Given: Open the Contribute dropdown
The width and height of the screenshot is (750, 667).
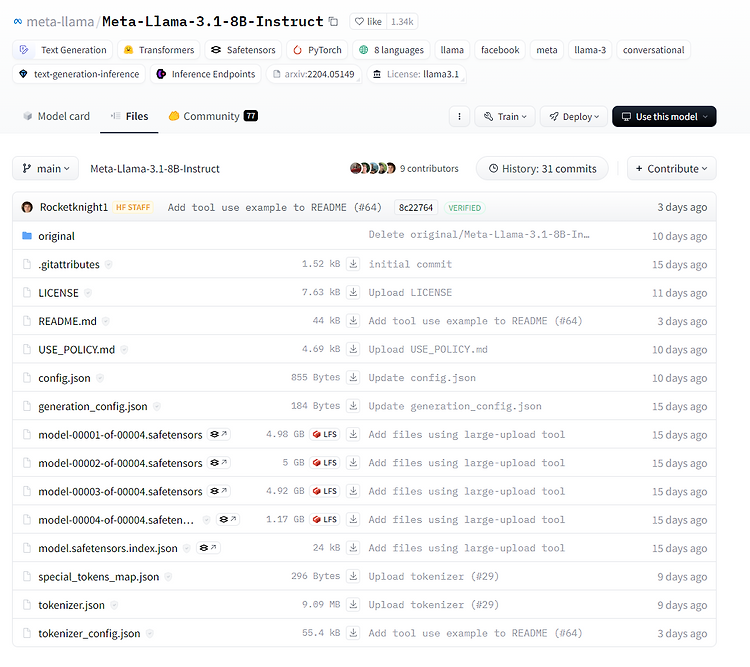Looking at the screenshot, I should (x=672, y=168).
